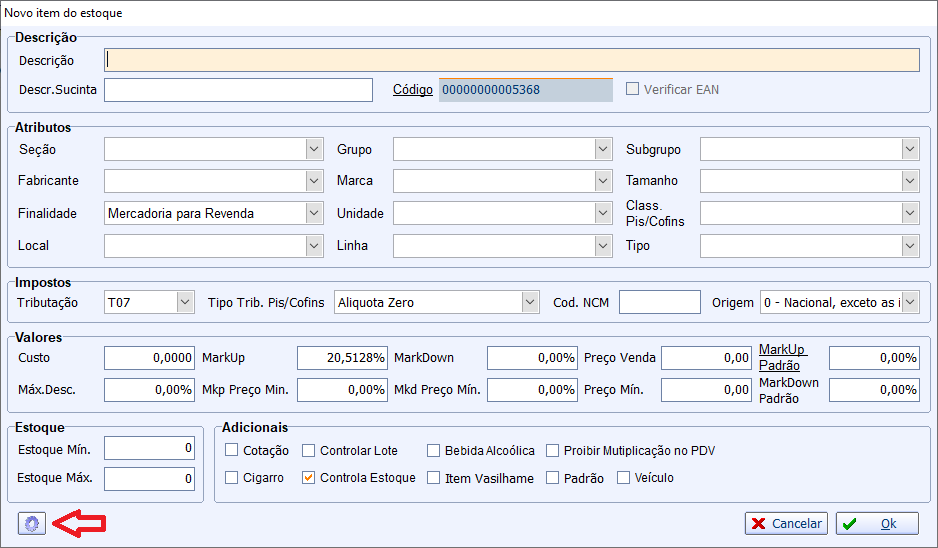Check the Cigarro option

232,478
